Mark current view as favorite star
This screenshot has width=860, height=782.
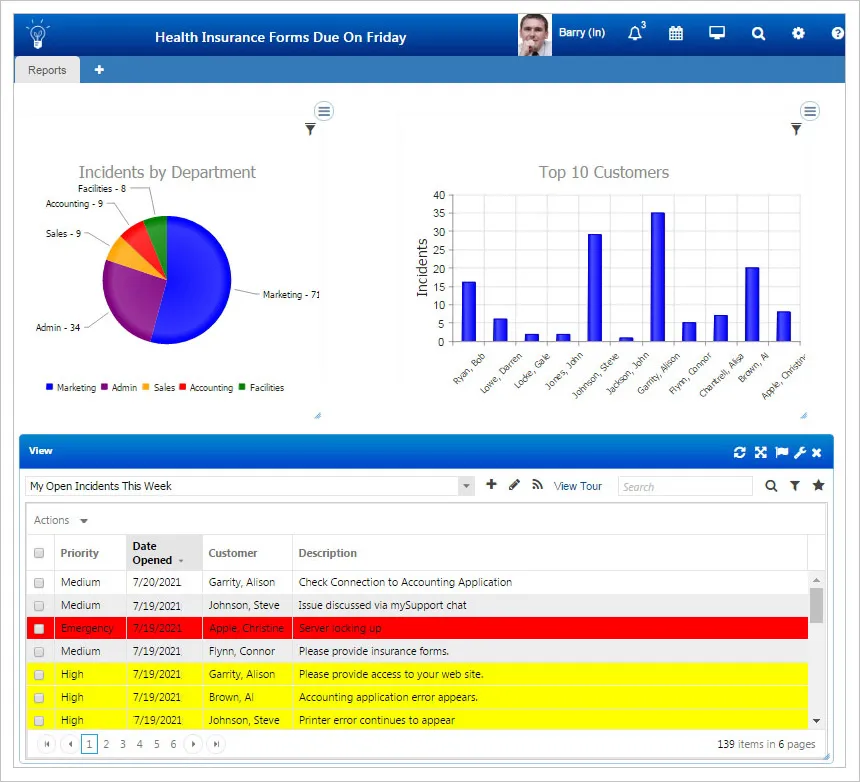(818, 486)
